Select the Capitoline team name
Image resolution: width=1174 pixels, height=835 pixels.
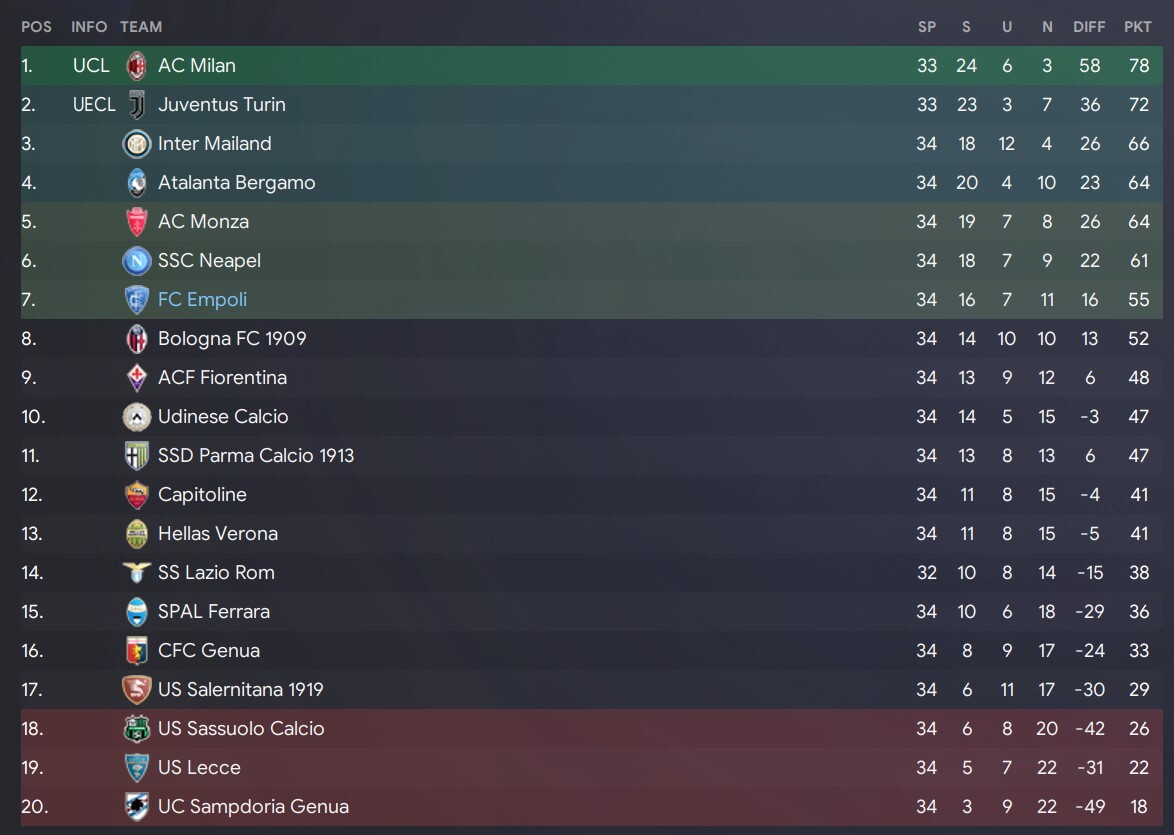coord(202,494)
